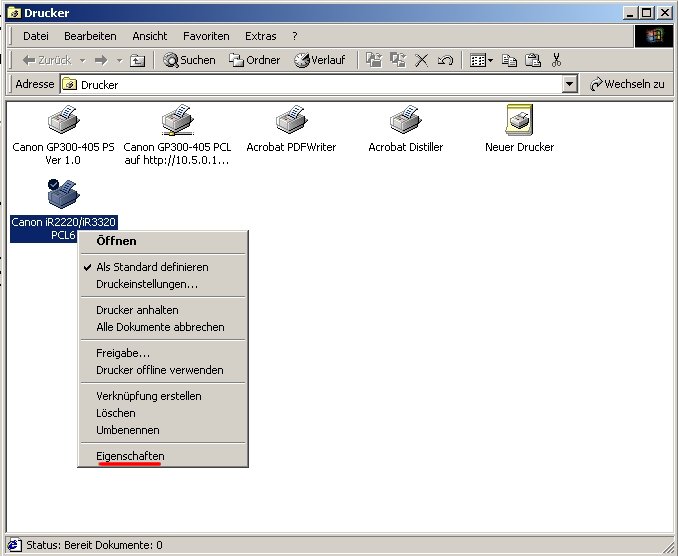The height and width of the screenshot is (556, 678).
Task: Choose Eigenschaften from the context menu
Action: (x=130, y=456)
